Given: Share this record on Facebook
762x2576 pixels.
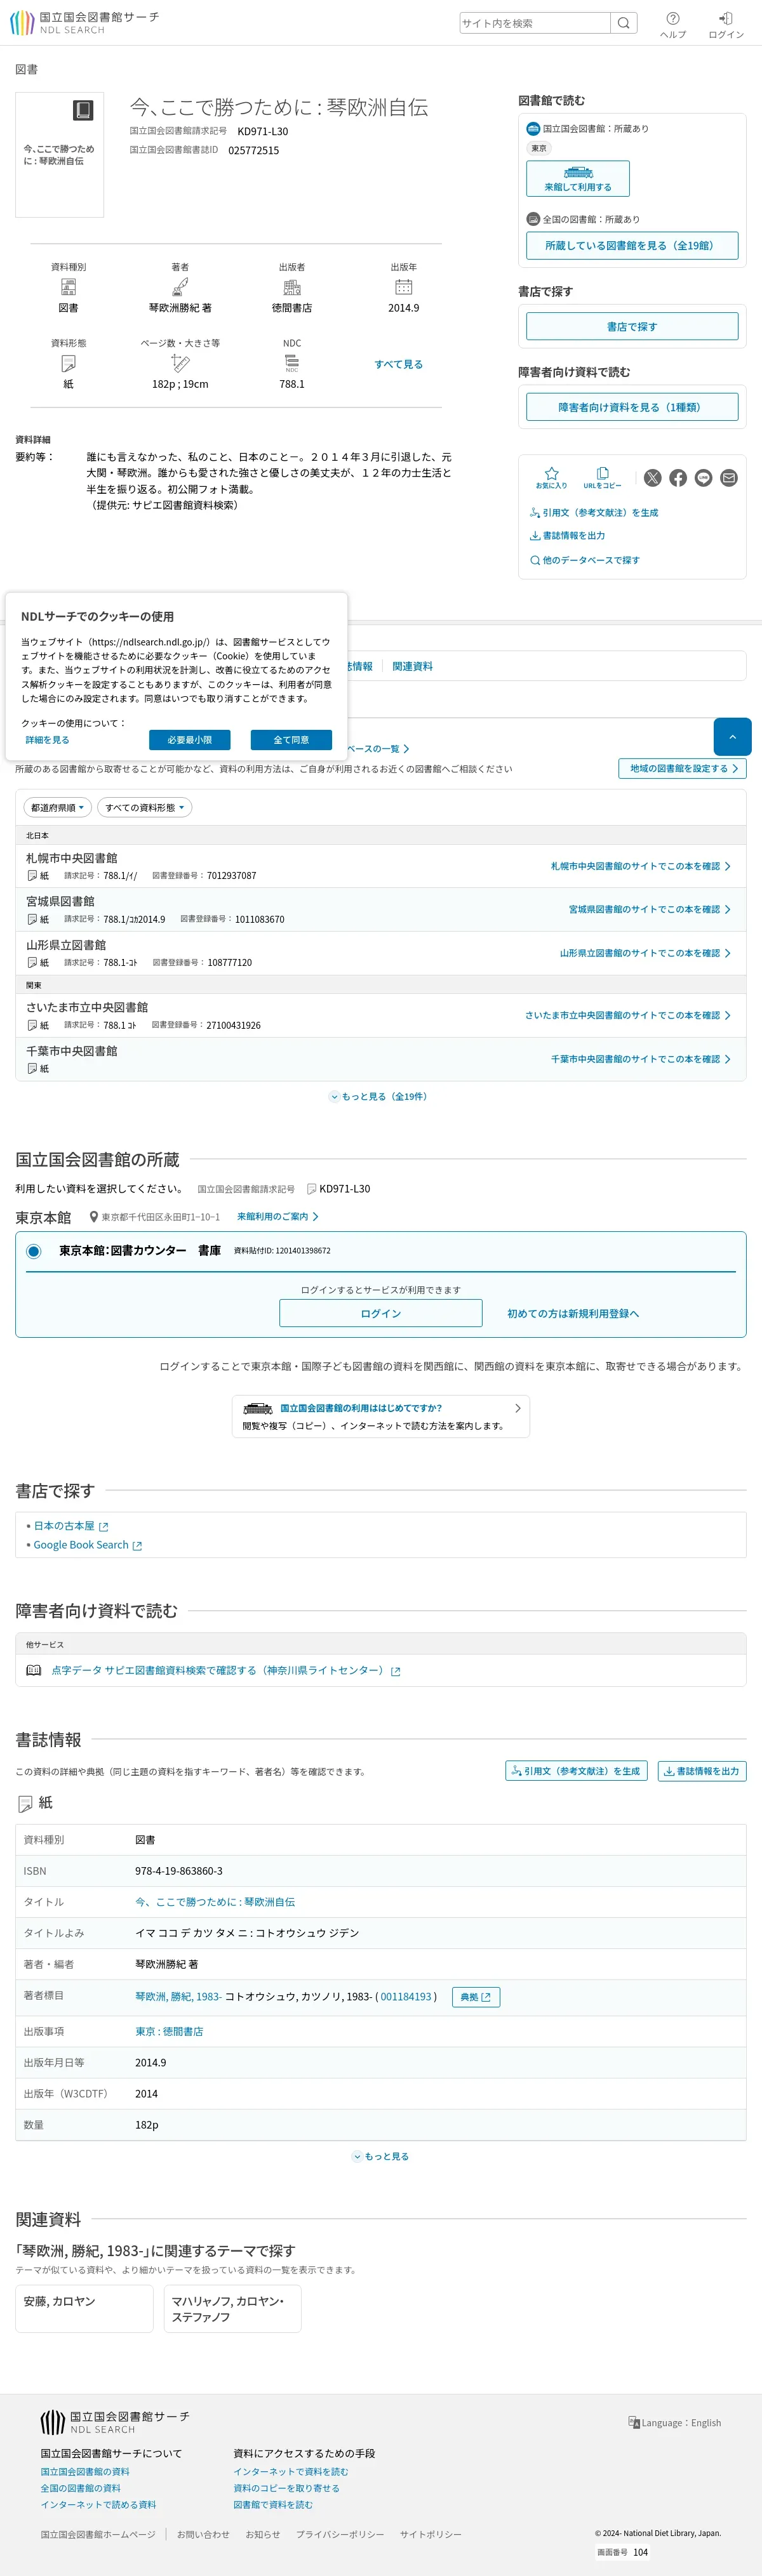Looking at the screenshot, I should coord(678,478).
